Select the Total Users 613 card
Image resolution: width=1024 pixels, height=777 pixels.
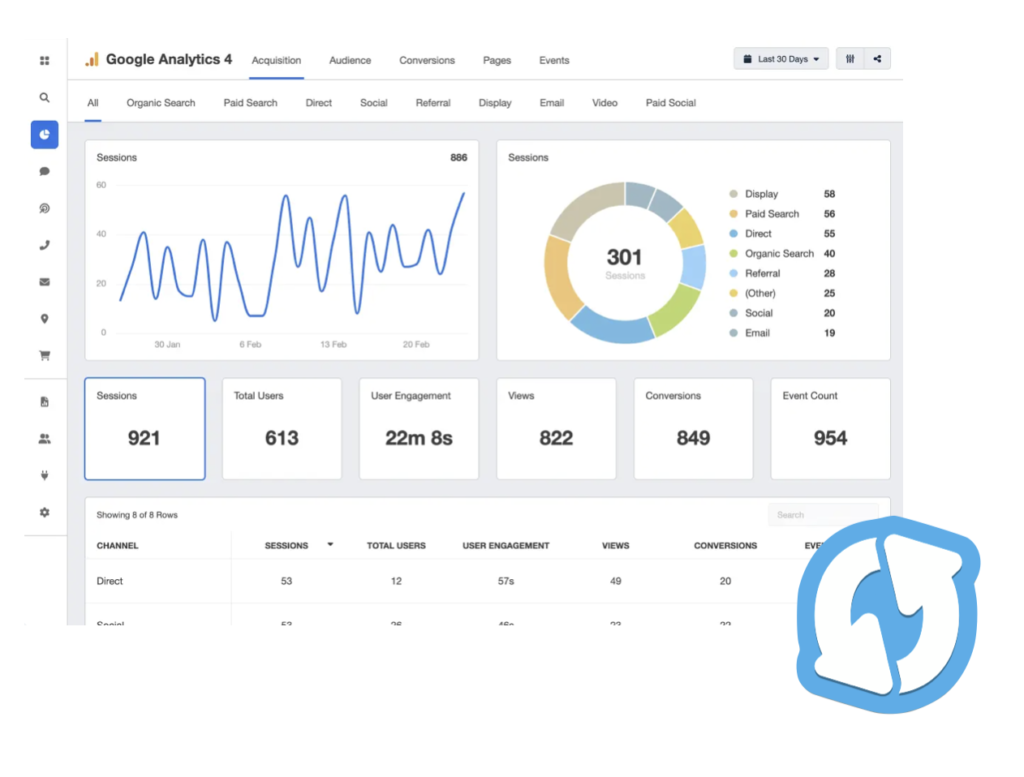[x=281, y=428]
